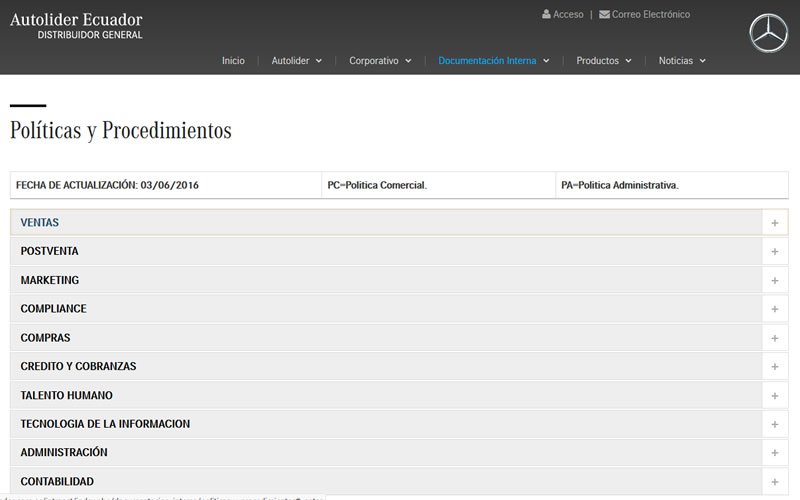Expand TECNOLOGIA DE LA INFORMACION section
Screen dimensions: 800x500
point(105,424)
